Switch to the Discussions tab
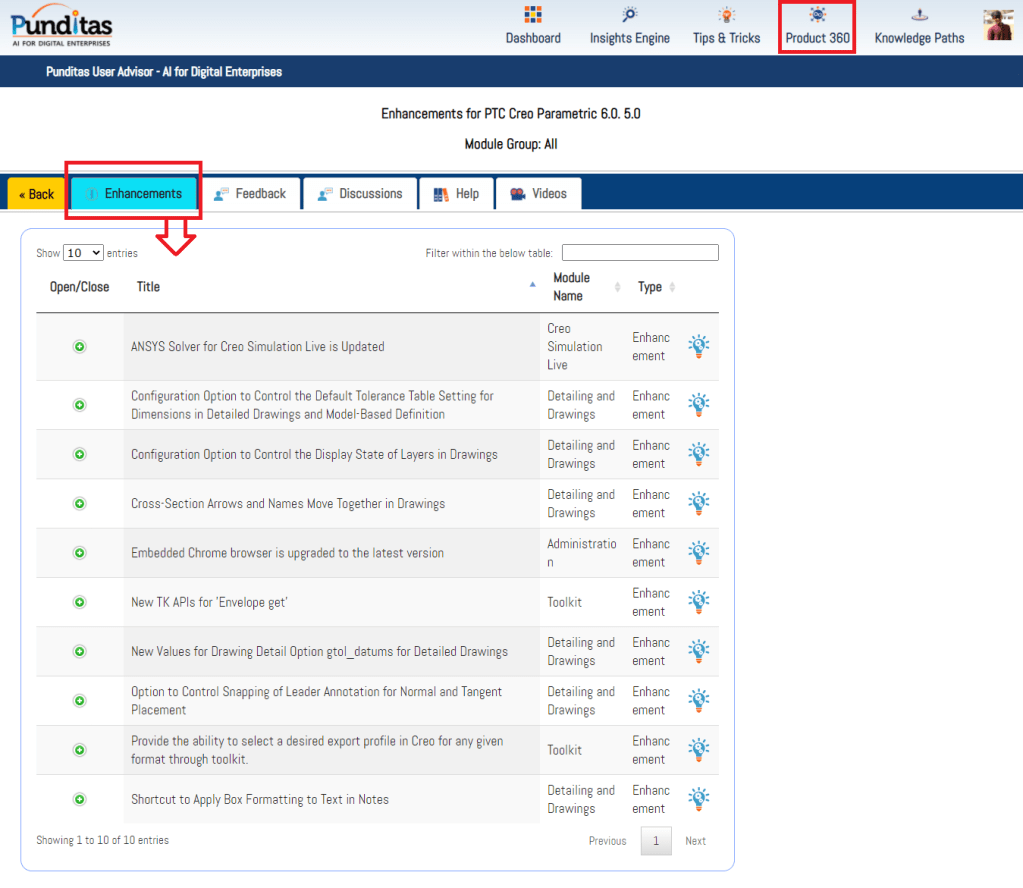The image size is (1023, 888). click(x=360, y=194)
